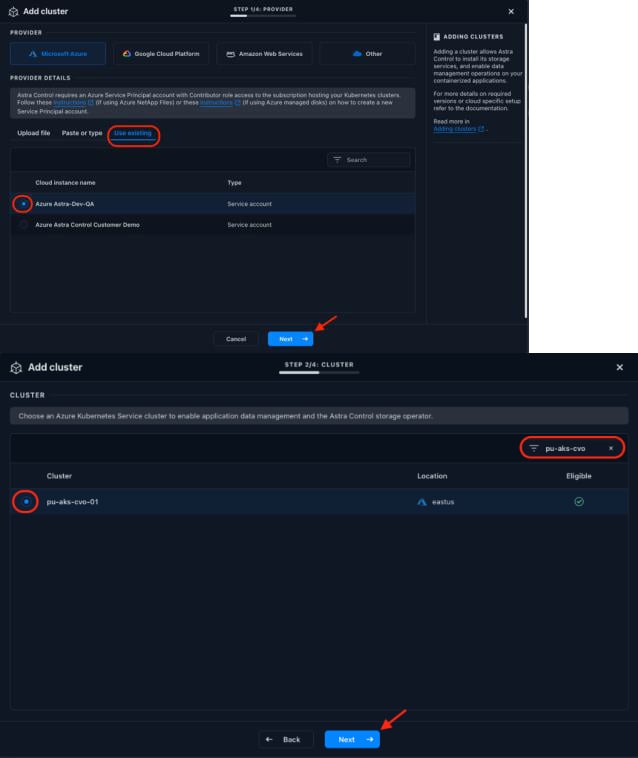
Task: Pick the Amazon Web Services provider
Action: (x=265, y=53)
